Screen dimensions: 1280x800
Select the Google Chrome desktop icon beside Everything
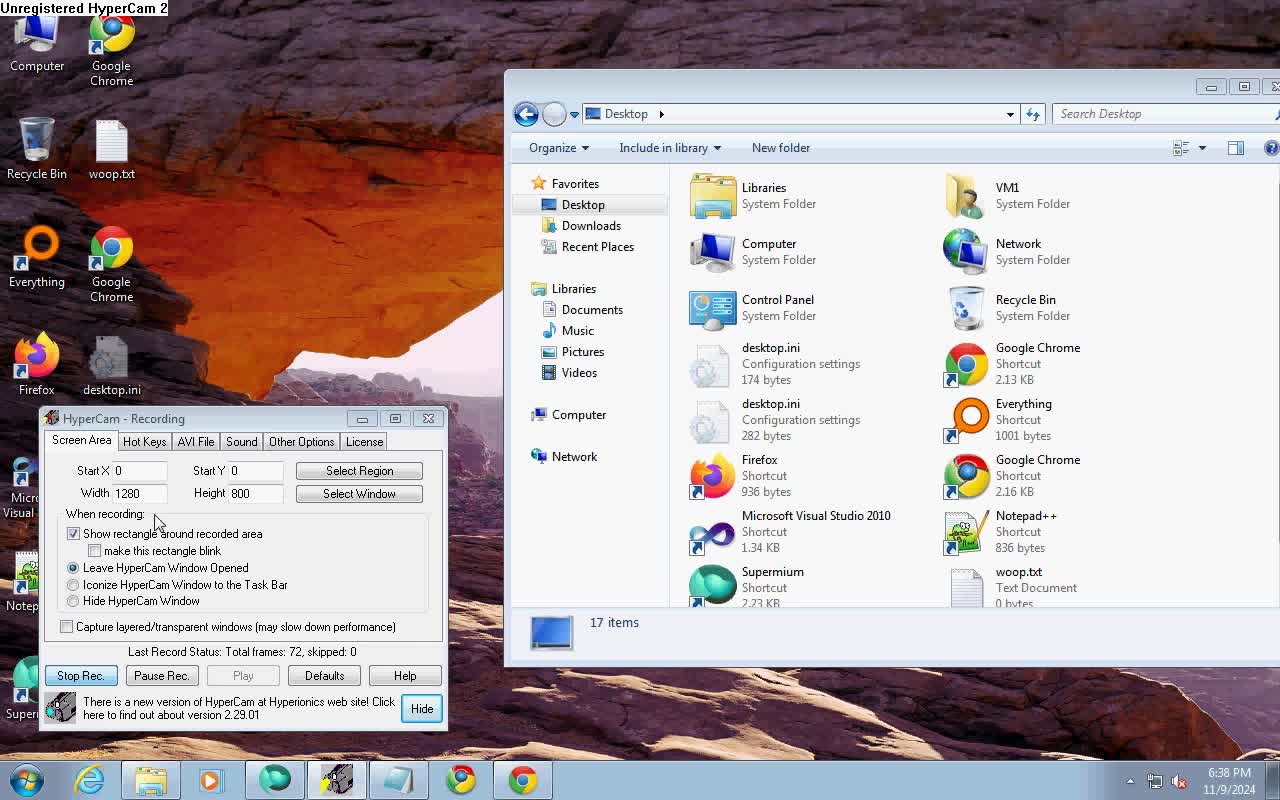pyautogui.click(x=111, y=264)
